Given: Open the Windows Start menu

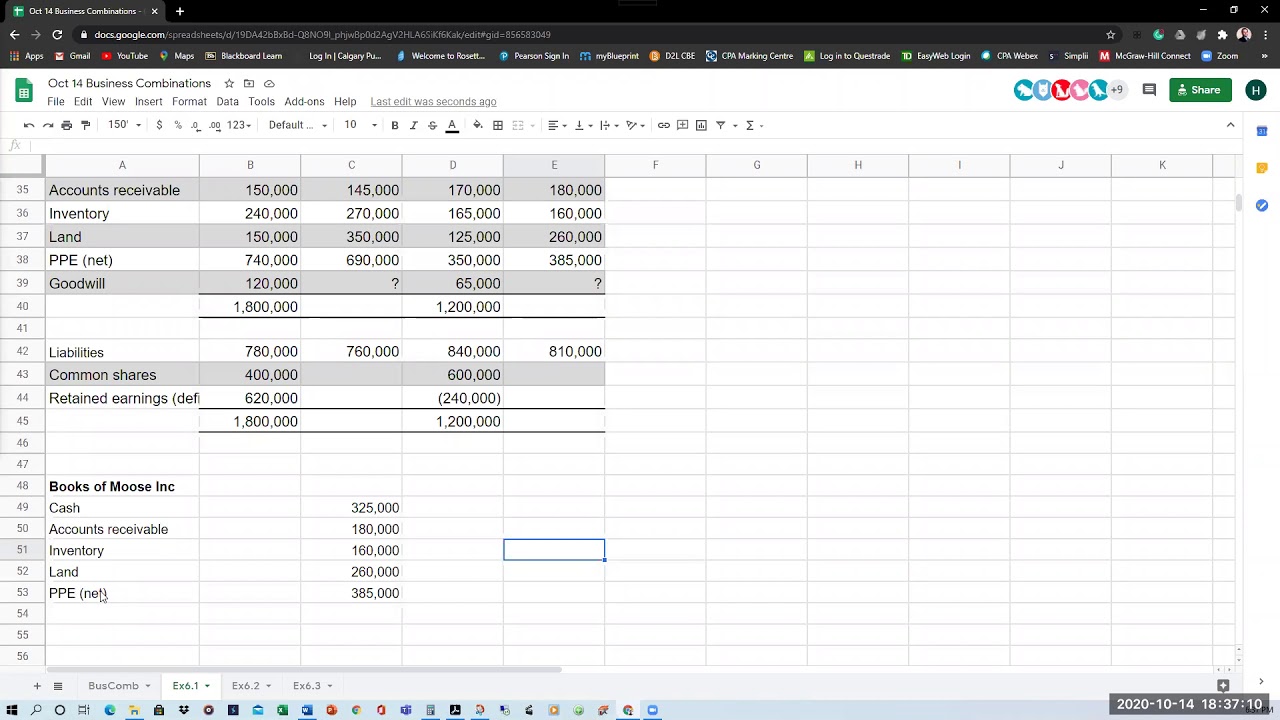Looking at the screenshot, I should point(11,710).
